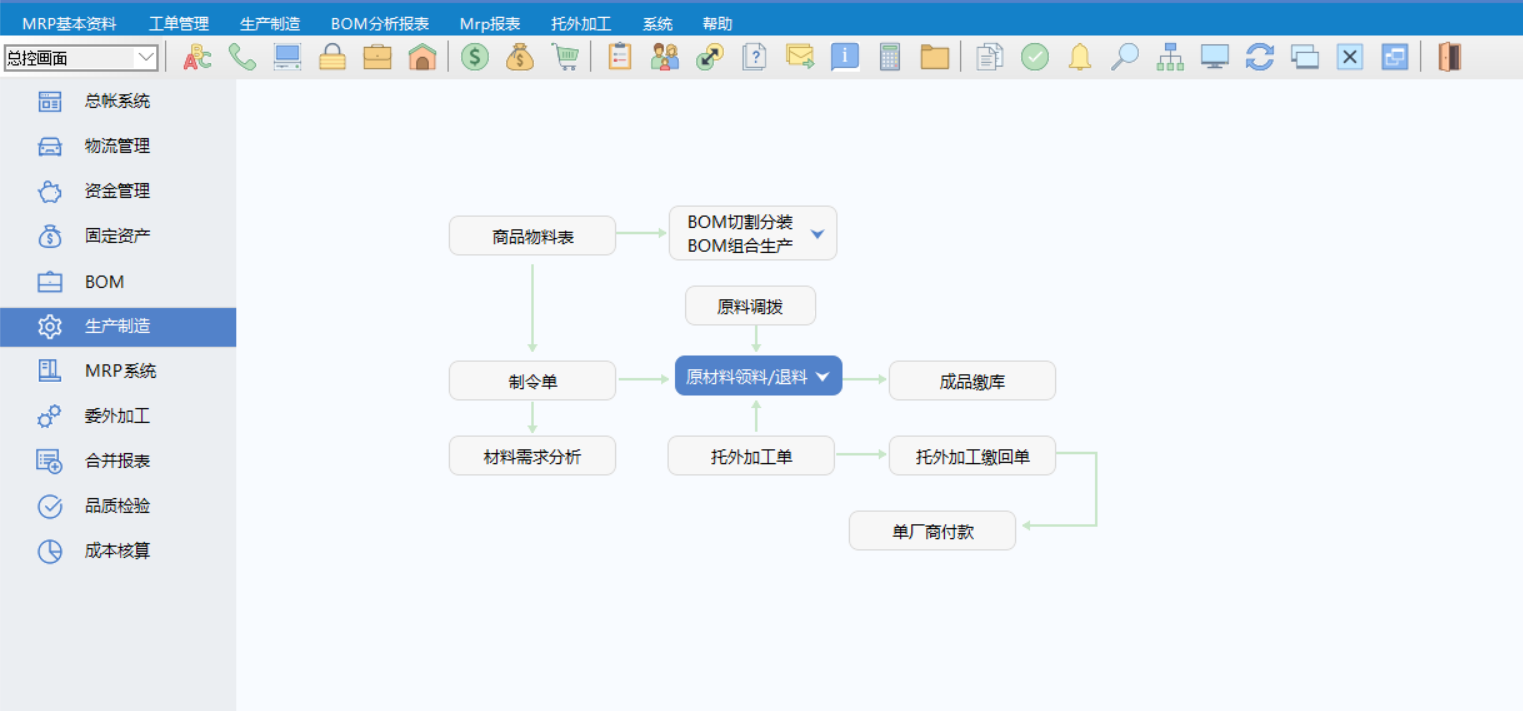The width and height of the screenshot is (1523, 711).
Task: Click the house toolbar icon
Action: (422, 58)
